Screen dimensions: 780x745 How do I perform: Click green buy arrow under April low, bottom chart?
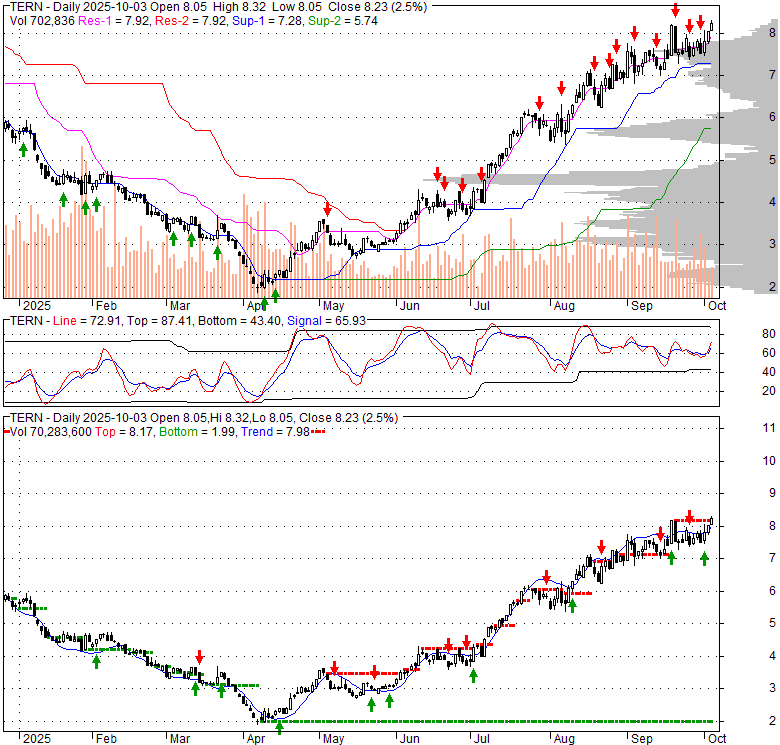tap(280, 729)
